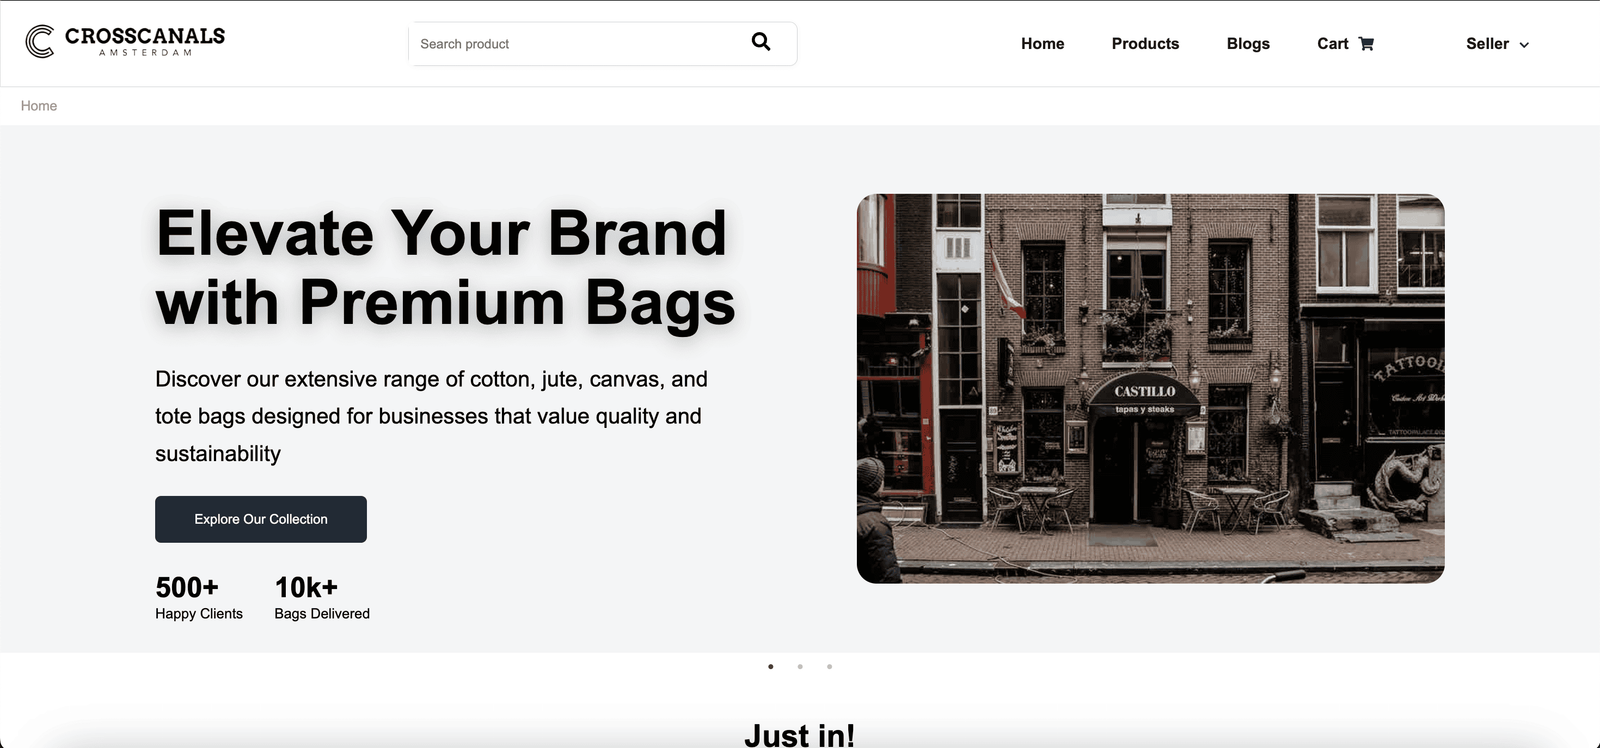Image resolution: width=1600 pixels, height=748 pixels.
Task: Open the shopping cart icon
Action: pyautogui.click(x=1366, y=44)
